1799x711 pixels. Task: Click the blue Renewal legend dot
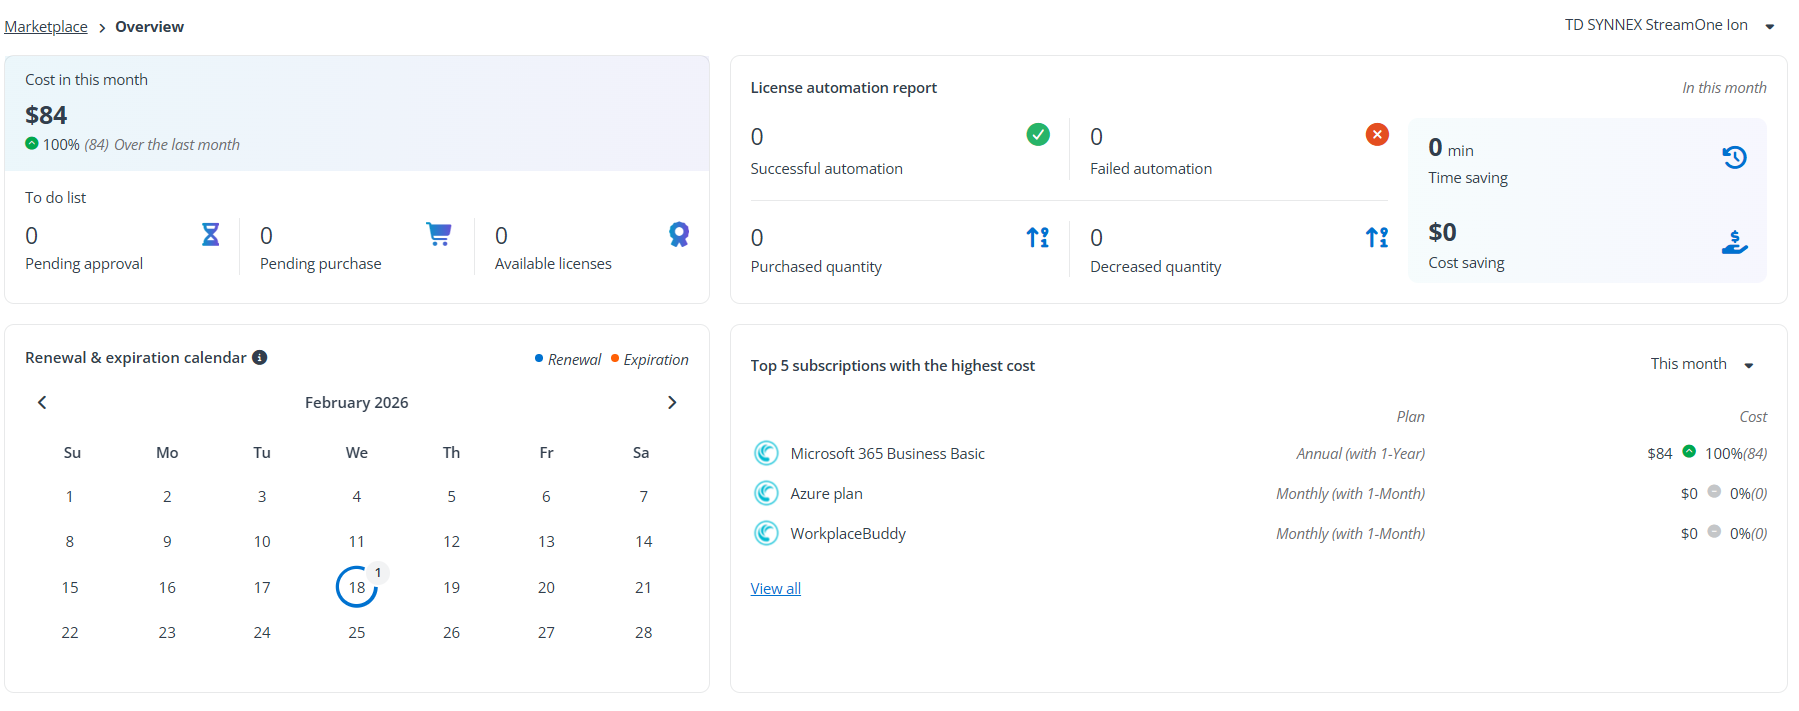click(x=539, y=358)
